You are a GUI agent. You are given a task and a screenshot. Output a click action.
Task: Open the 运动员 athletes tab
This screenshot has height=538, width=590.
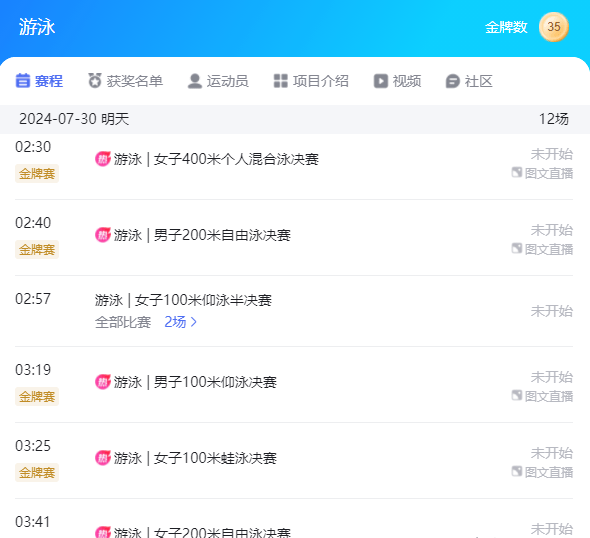click(x=218, y=81)
